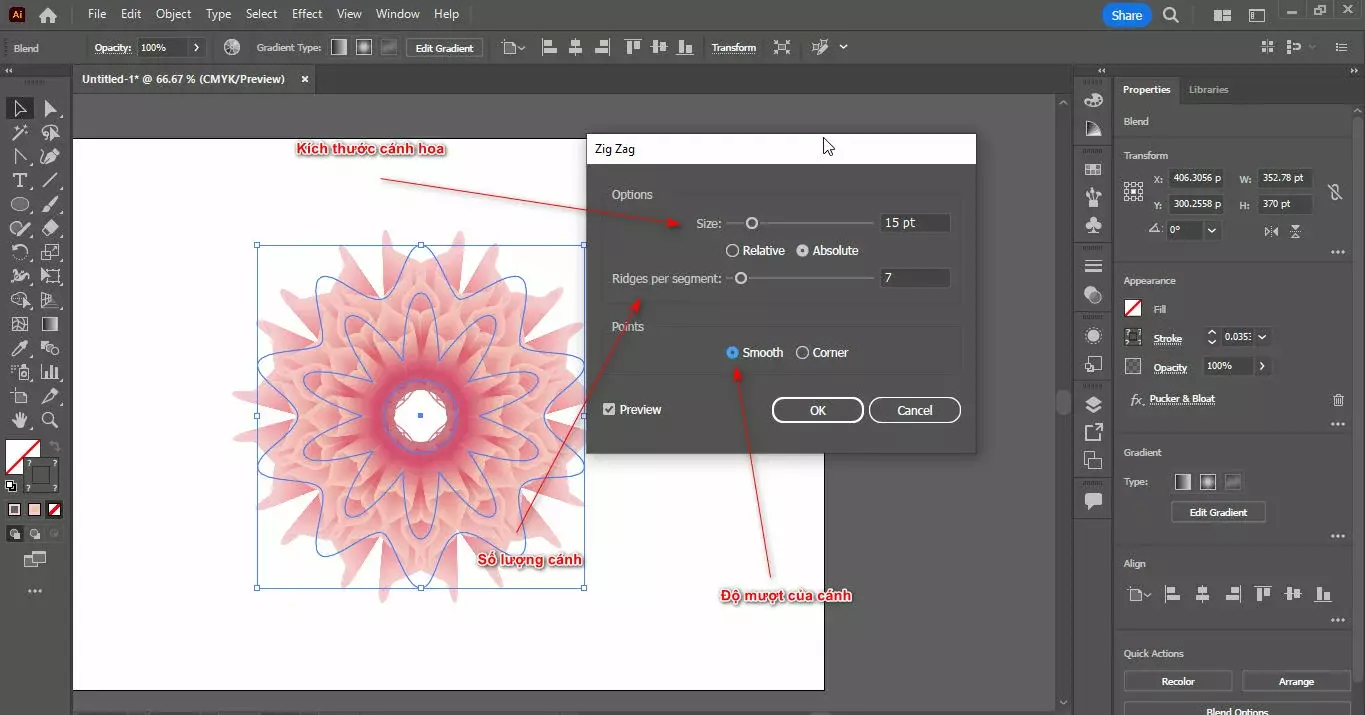
Task: Open the stroke weight dropdown in Appearance
Action: (x=1262, y=338)
